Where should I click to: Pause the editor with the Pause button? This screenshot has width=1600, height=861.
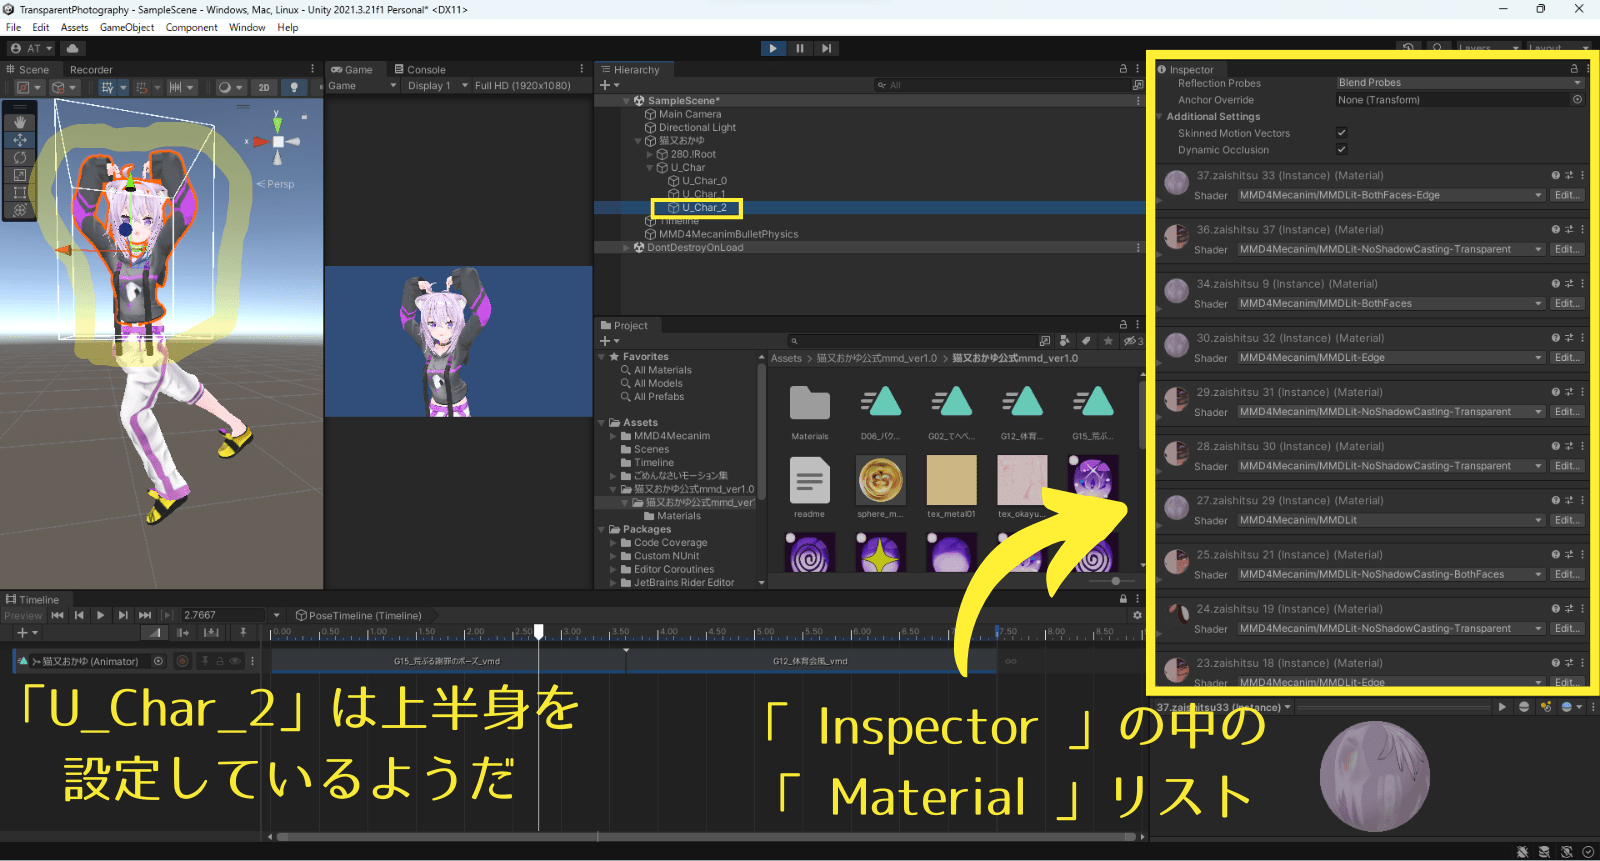pyautogui.click(x=800, y=48)
